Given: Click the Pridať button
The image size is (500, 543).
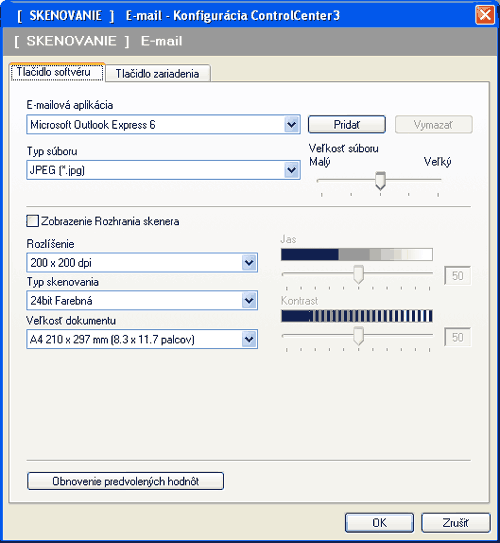Looking at the screenshot, I should click(347, 124).
